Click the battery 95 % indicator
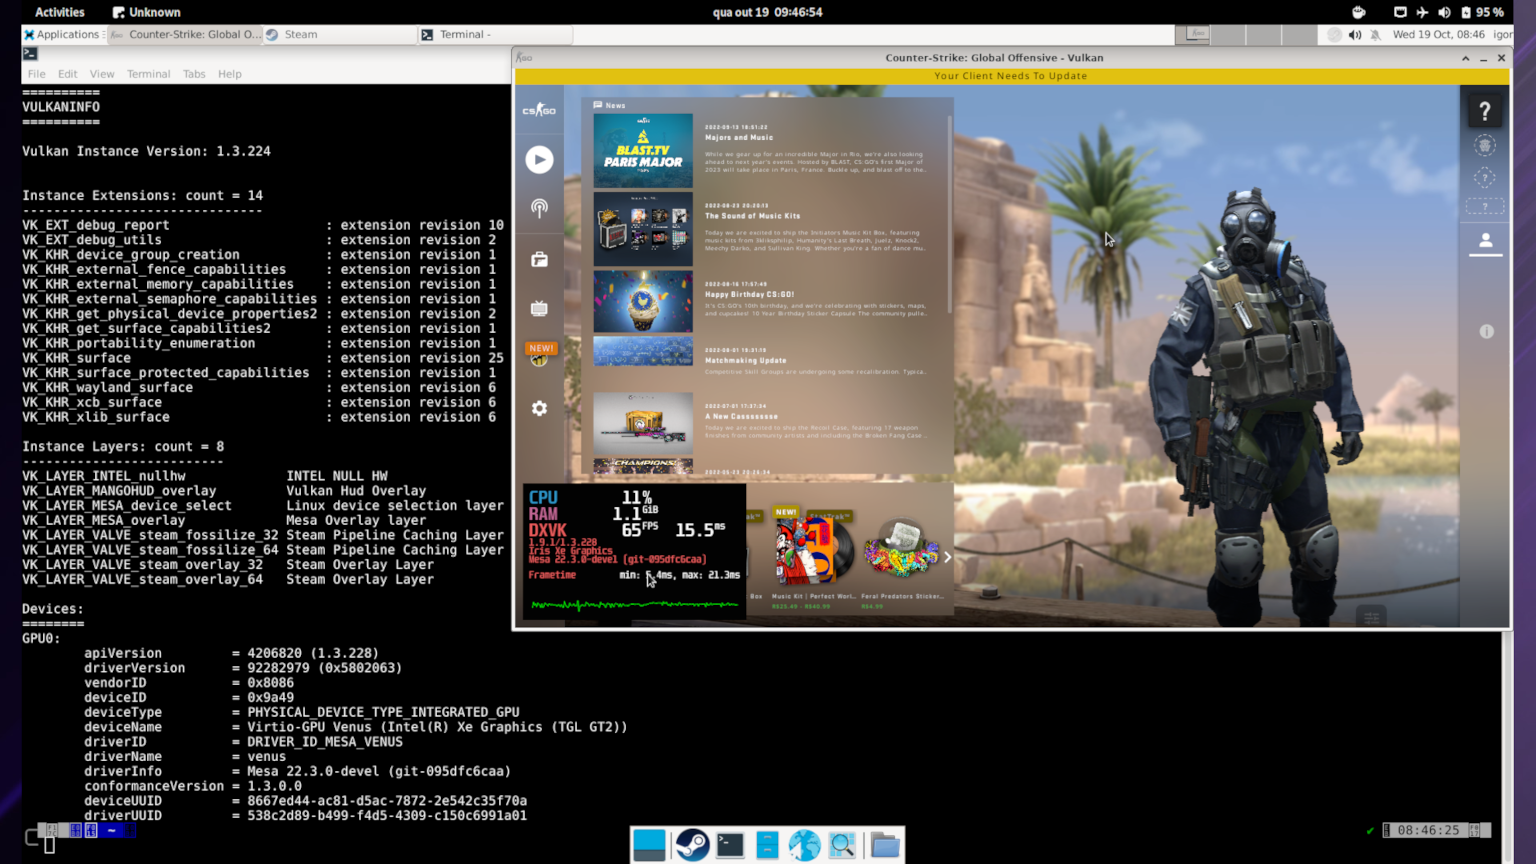The height and width of the screenshot is (864, 1536). click(x=1482, y=12)
